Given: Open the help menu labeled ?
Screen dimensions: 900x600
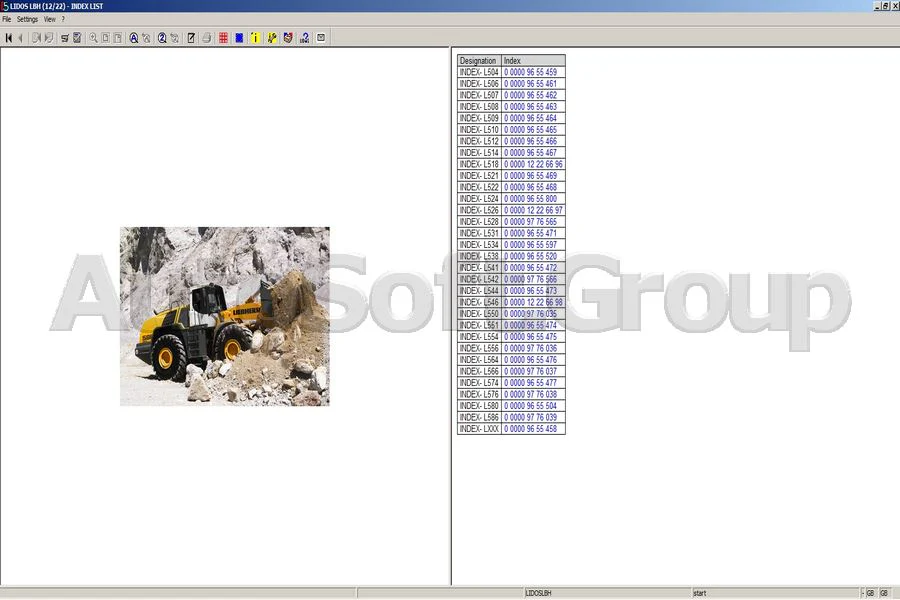Looking at the screenshot, I should point(62,18).
